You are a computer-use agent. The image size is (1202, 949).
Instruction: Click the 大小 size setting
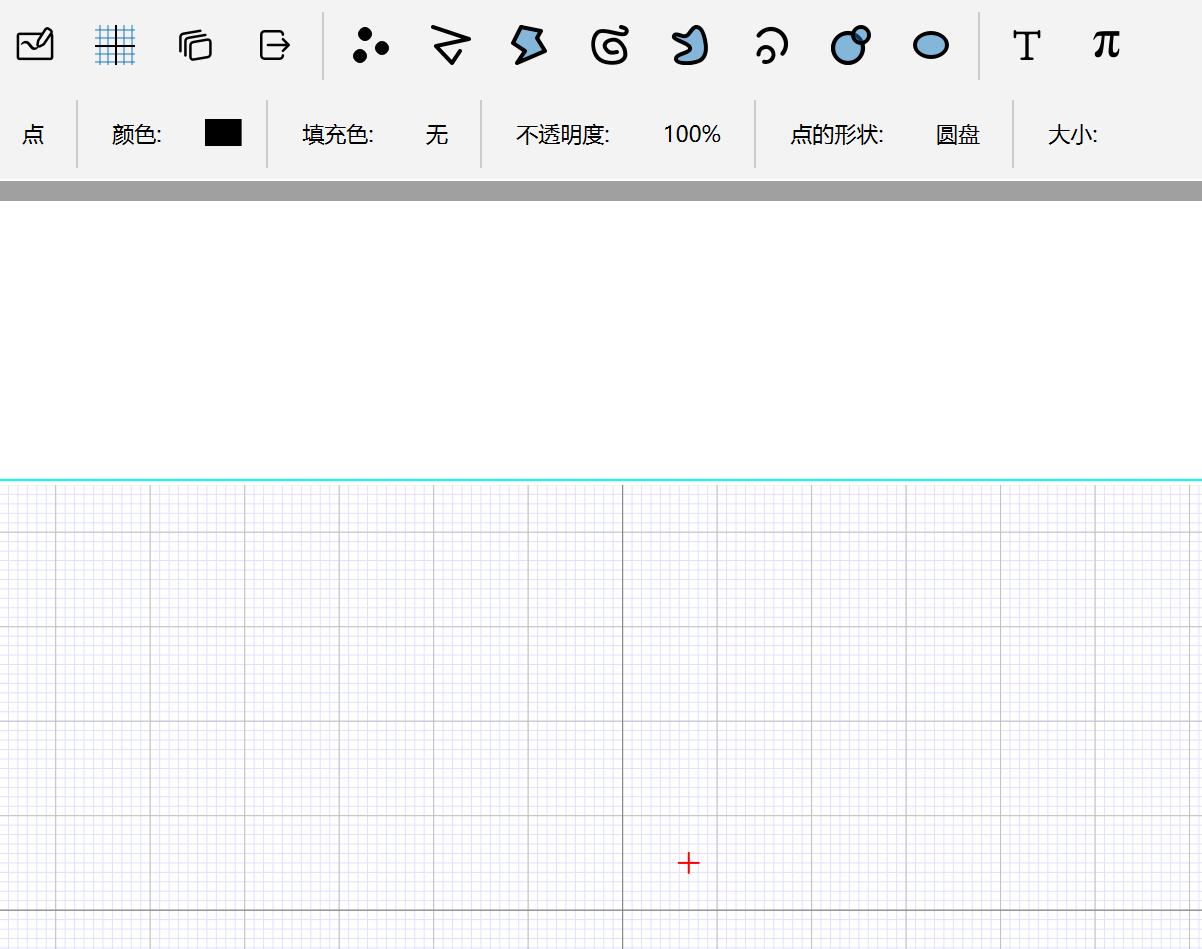1072,134
